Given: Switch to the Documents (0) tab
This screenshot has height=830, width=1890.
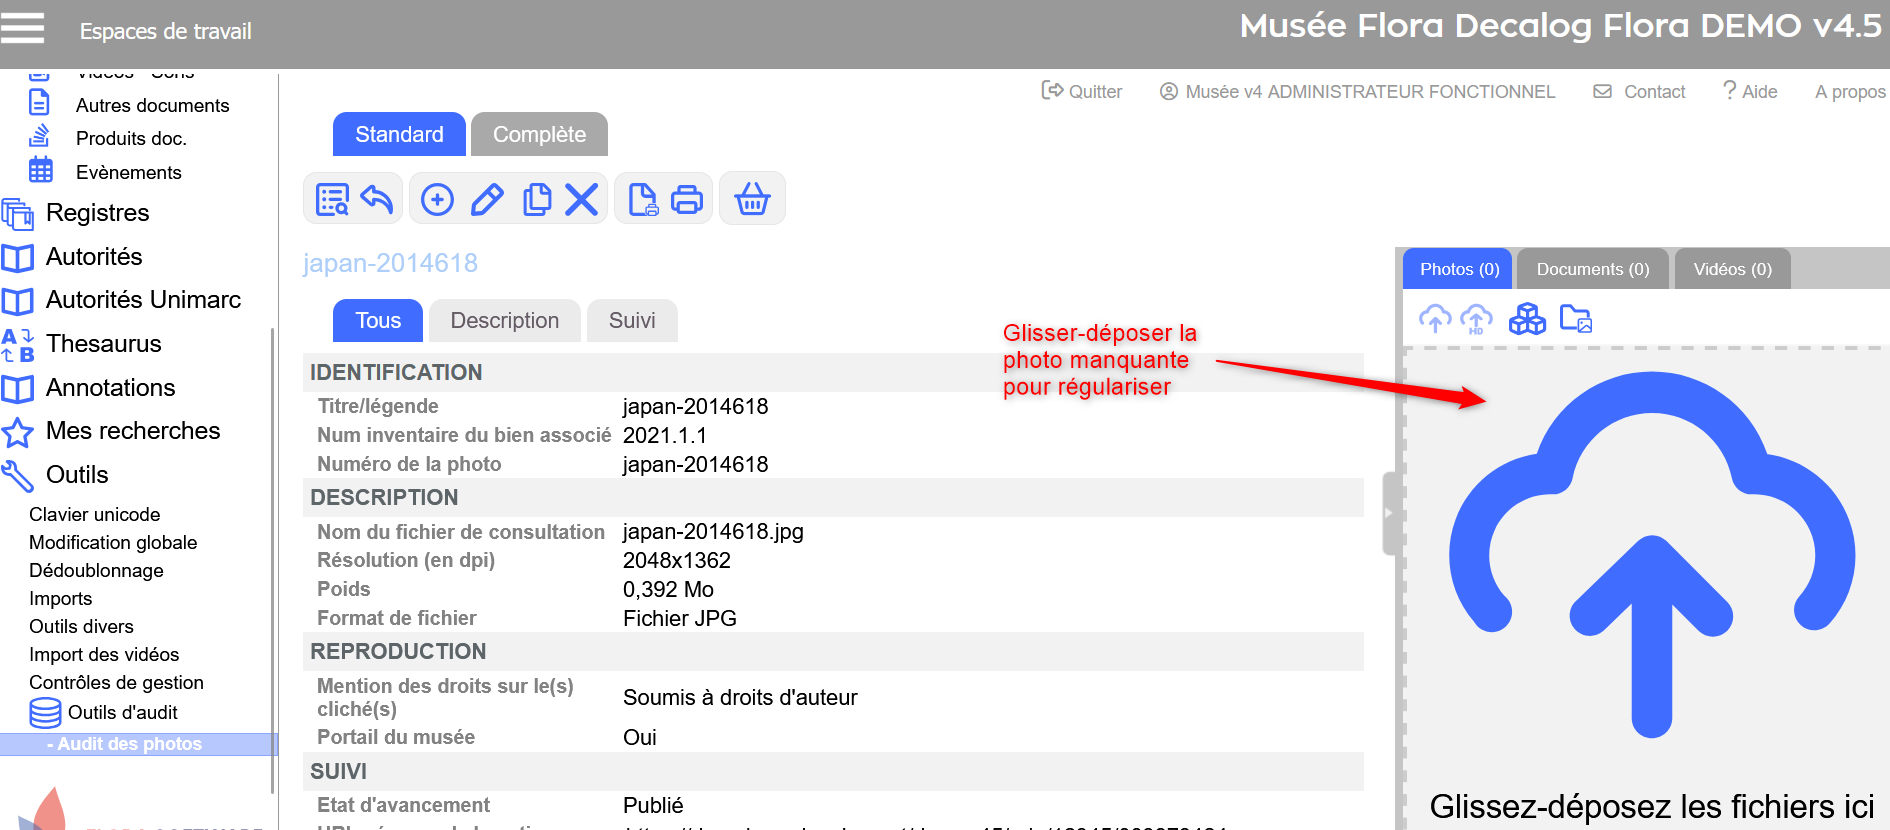Looking at the screenshot, I should 1592,270.
